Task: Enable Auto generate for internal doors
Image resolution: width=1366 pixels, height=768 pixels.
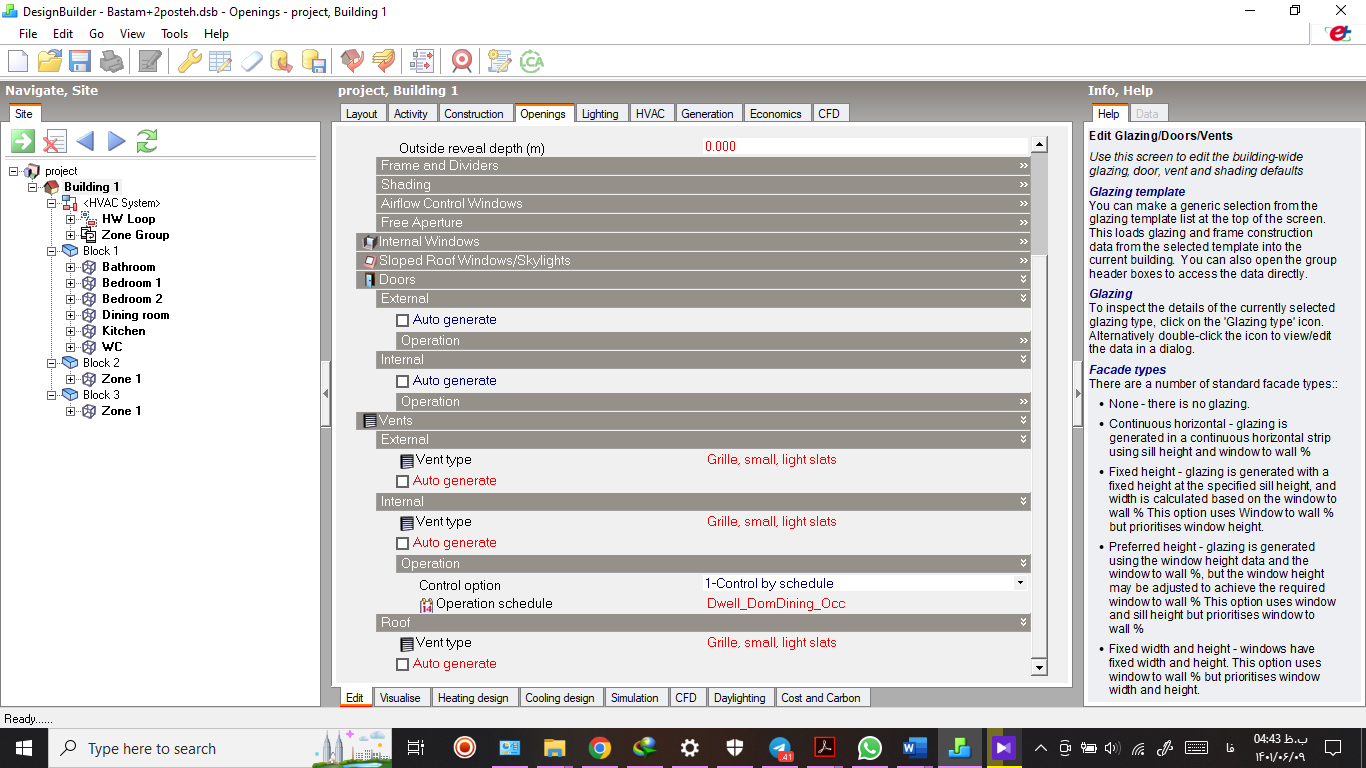Action: coord(403,381)
